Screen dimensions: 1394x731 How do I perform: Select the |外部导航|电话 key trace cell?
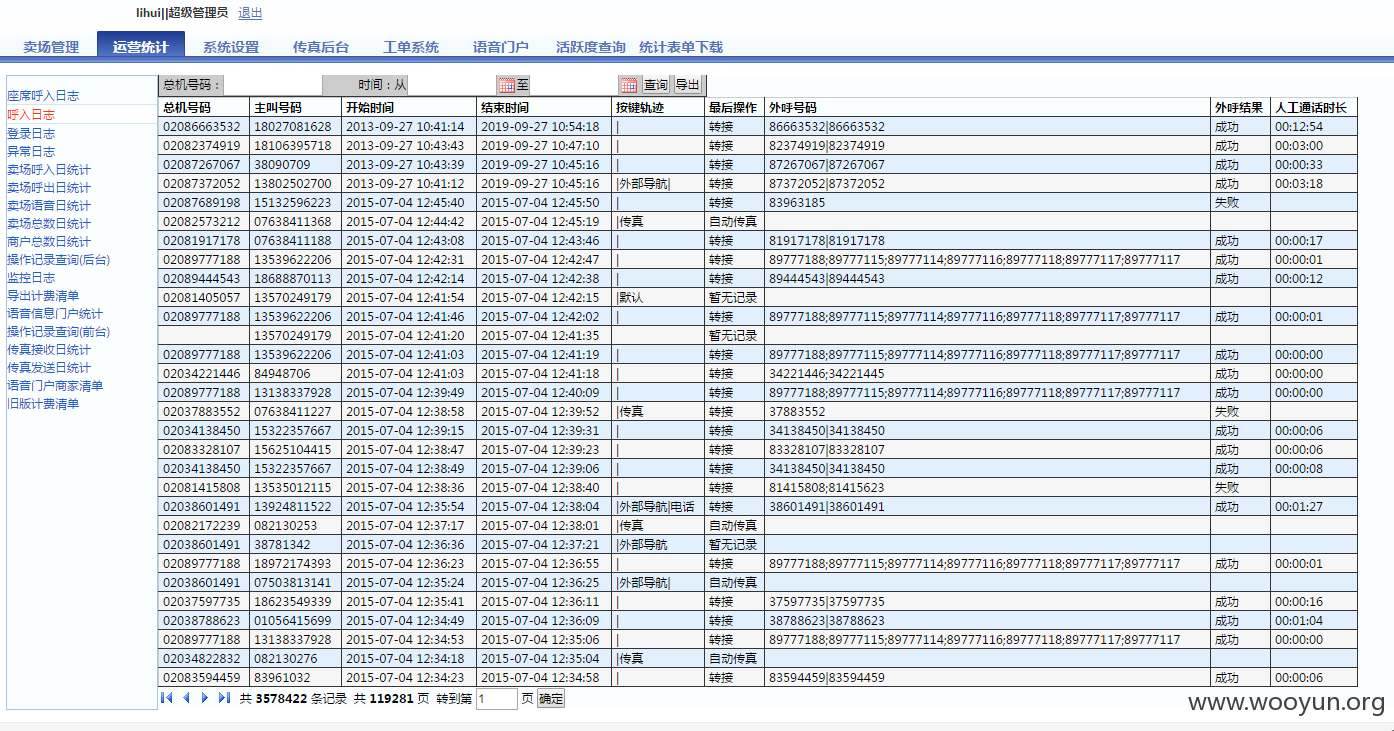pos(658,507)
